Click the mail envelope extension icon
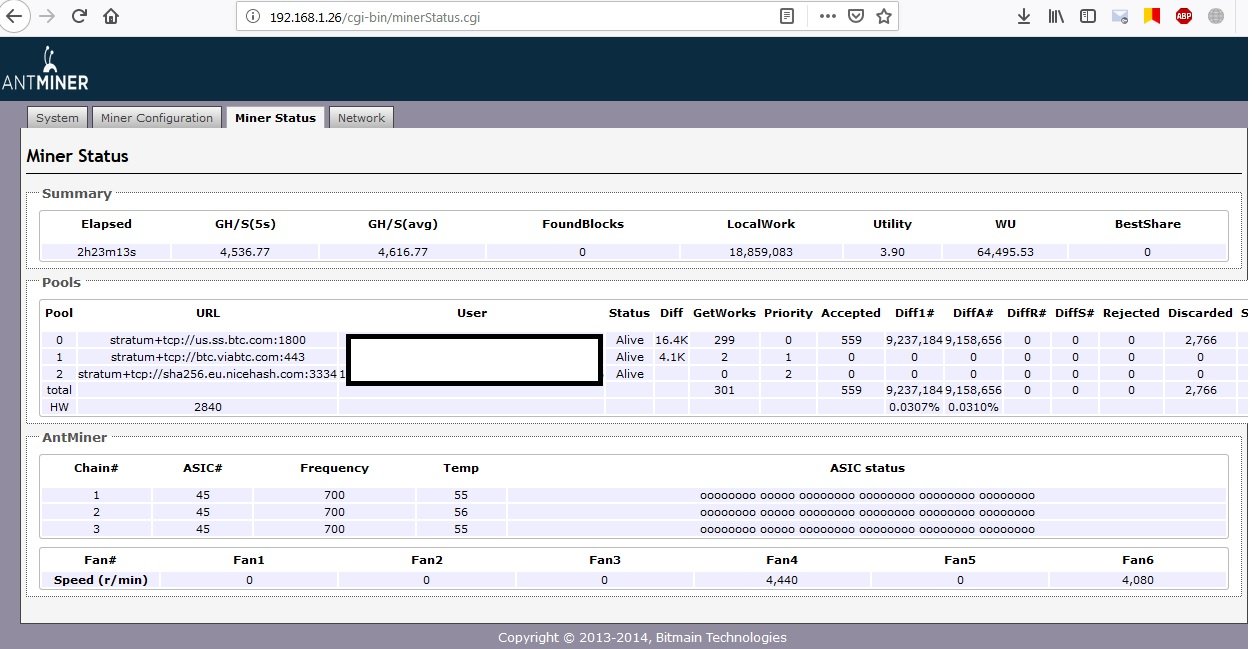1259x649 pixels. (x=1120, y=16)
